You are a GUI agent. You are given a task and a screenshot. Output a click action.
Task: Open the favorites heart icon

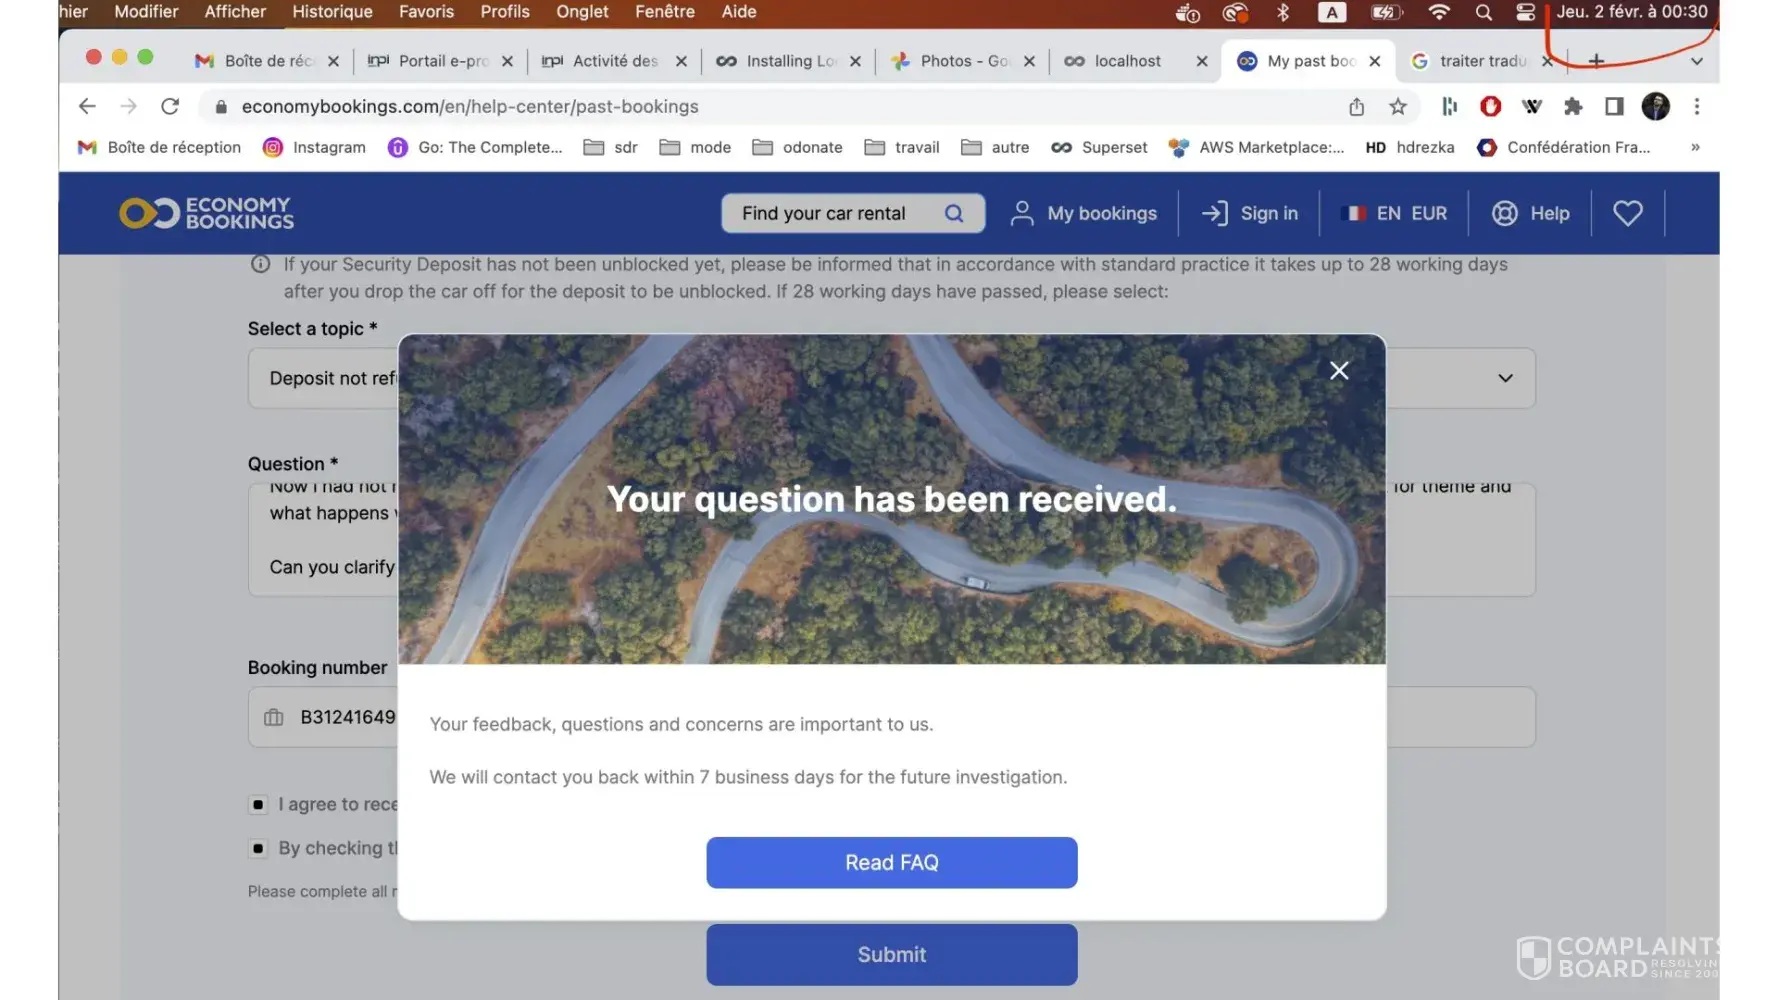(1627, 213)
